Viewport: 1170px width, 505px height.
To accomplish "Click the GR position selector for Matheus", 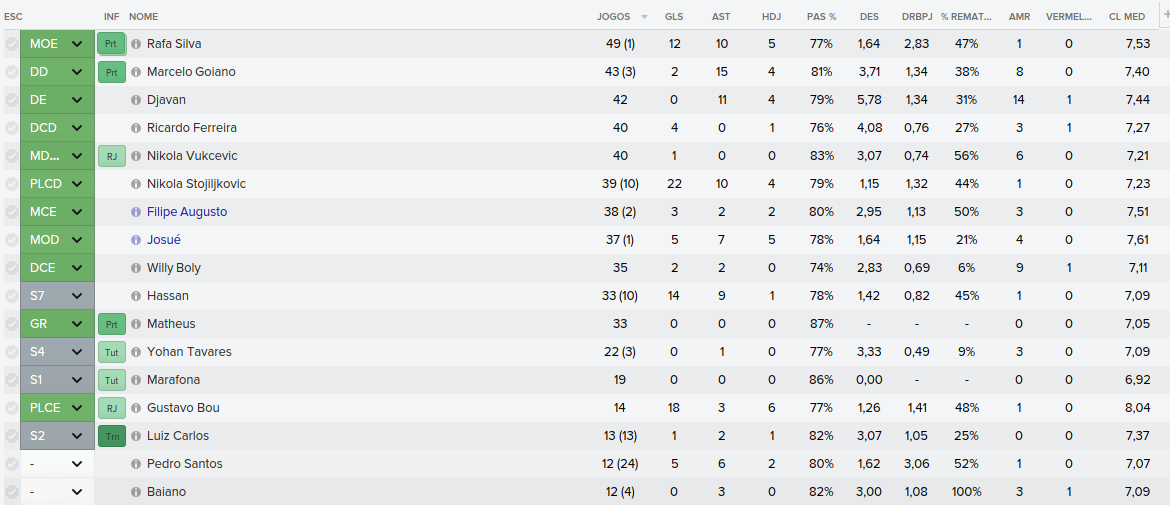I will tap(57, 324).
